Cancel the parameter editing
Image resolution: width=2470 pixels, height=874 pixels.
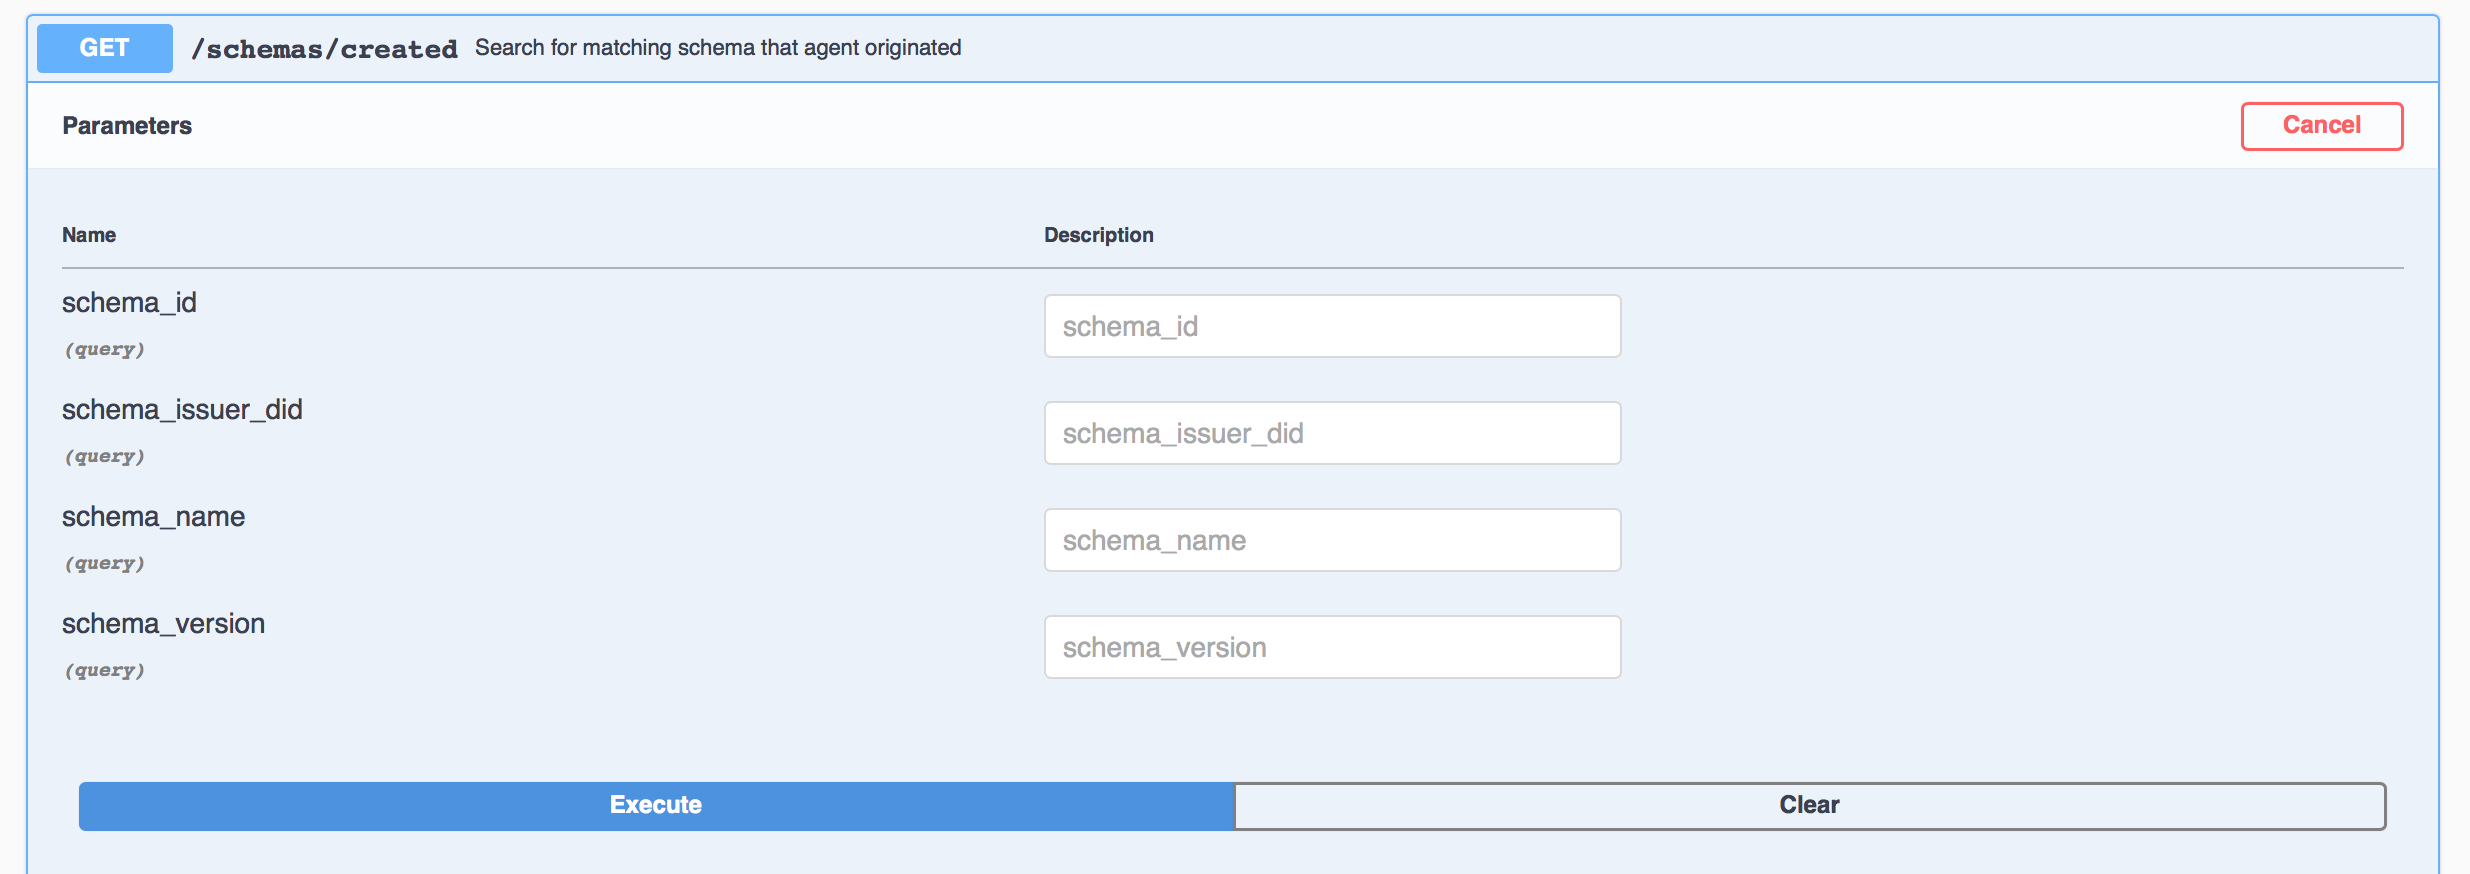coord(2321,126)
